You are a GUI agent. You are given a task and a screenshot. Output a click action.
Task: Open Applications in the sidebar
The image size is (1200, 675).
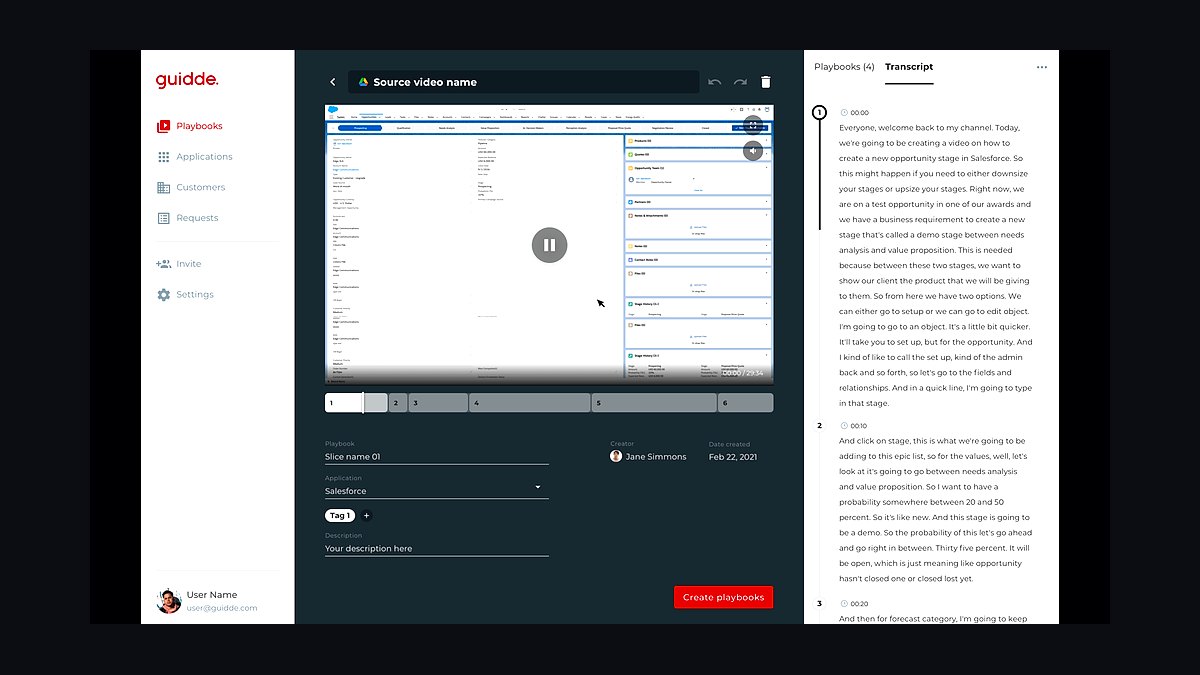(x=195, y=157)
